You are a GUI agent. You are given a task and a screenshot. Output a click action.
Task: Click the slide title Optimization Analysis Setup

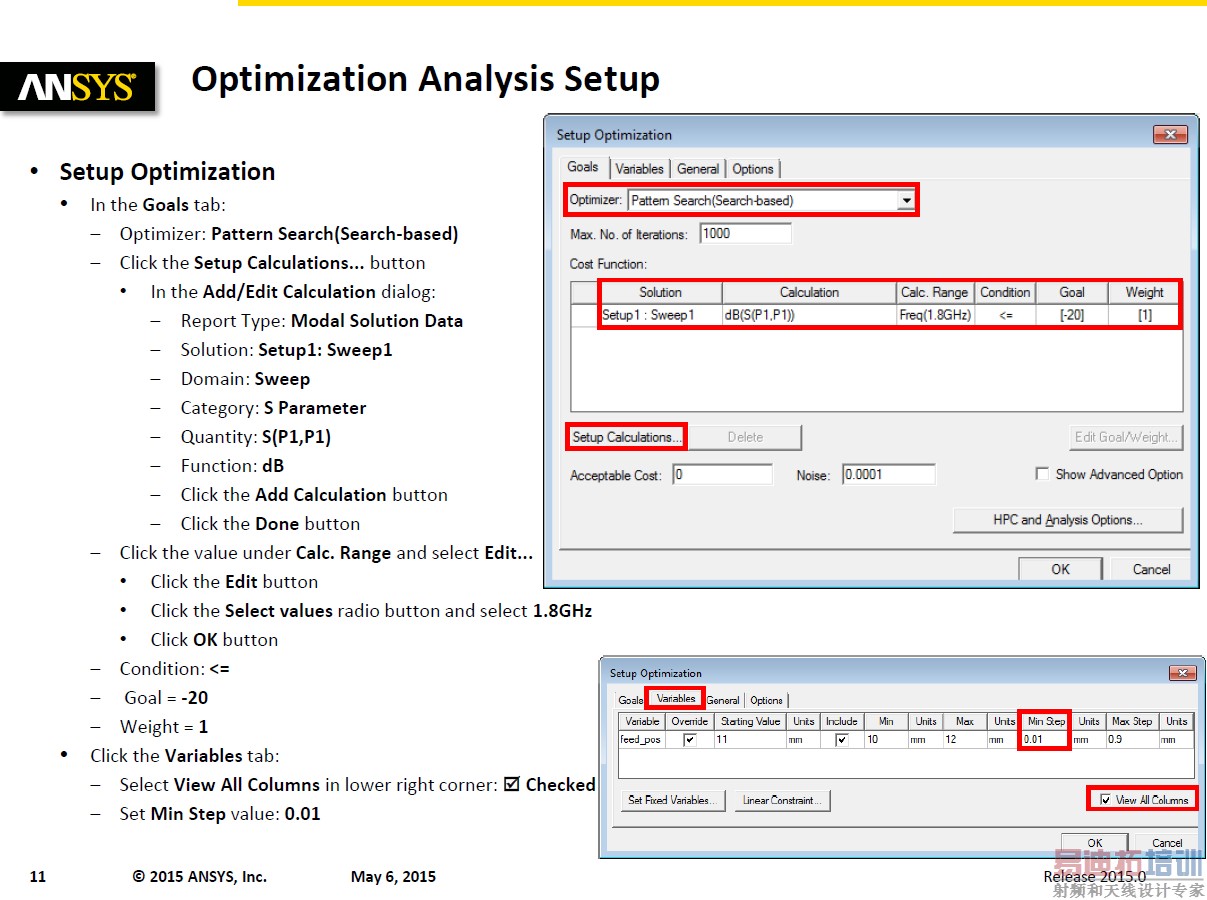[x=425, y=79]
